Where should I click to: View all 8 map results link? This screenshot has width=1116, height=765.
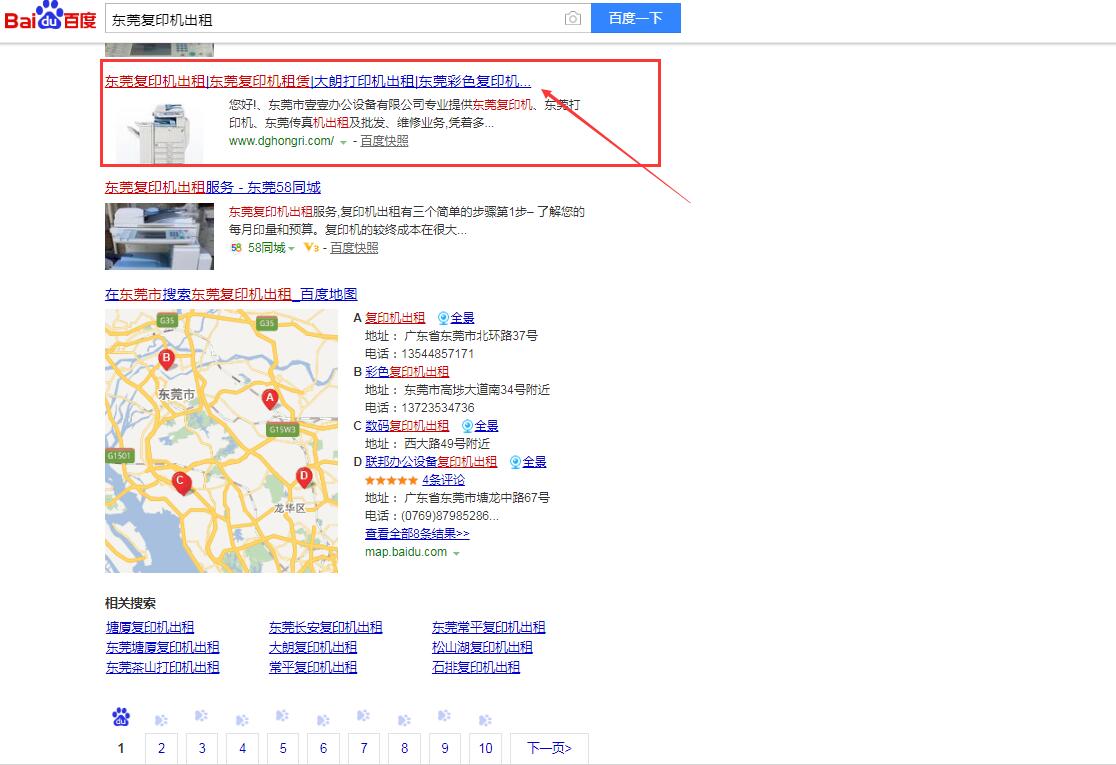coord(417,534)
